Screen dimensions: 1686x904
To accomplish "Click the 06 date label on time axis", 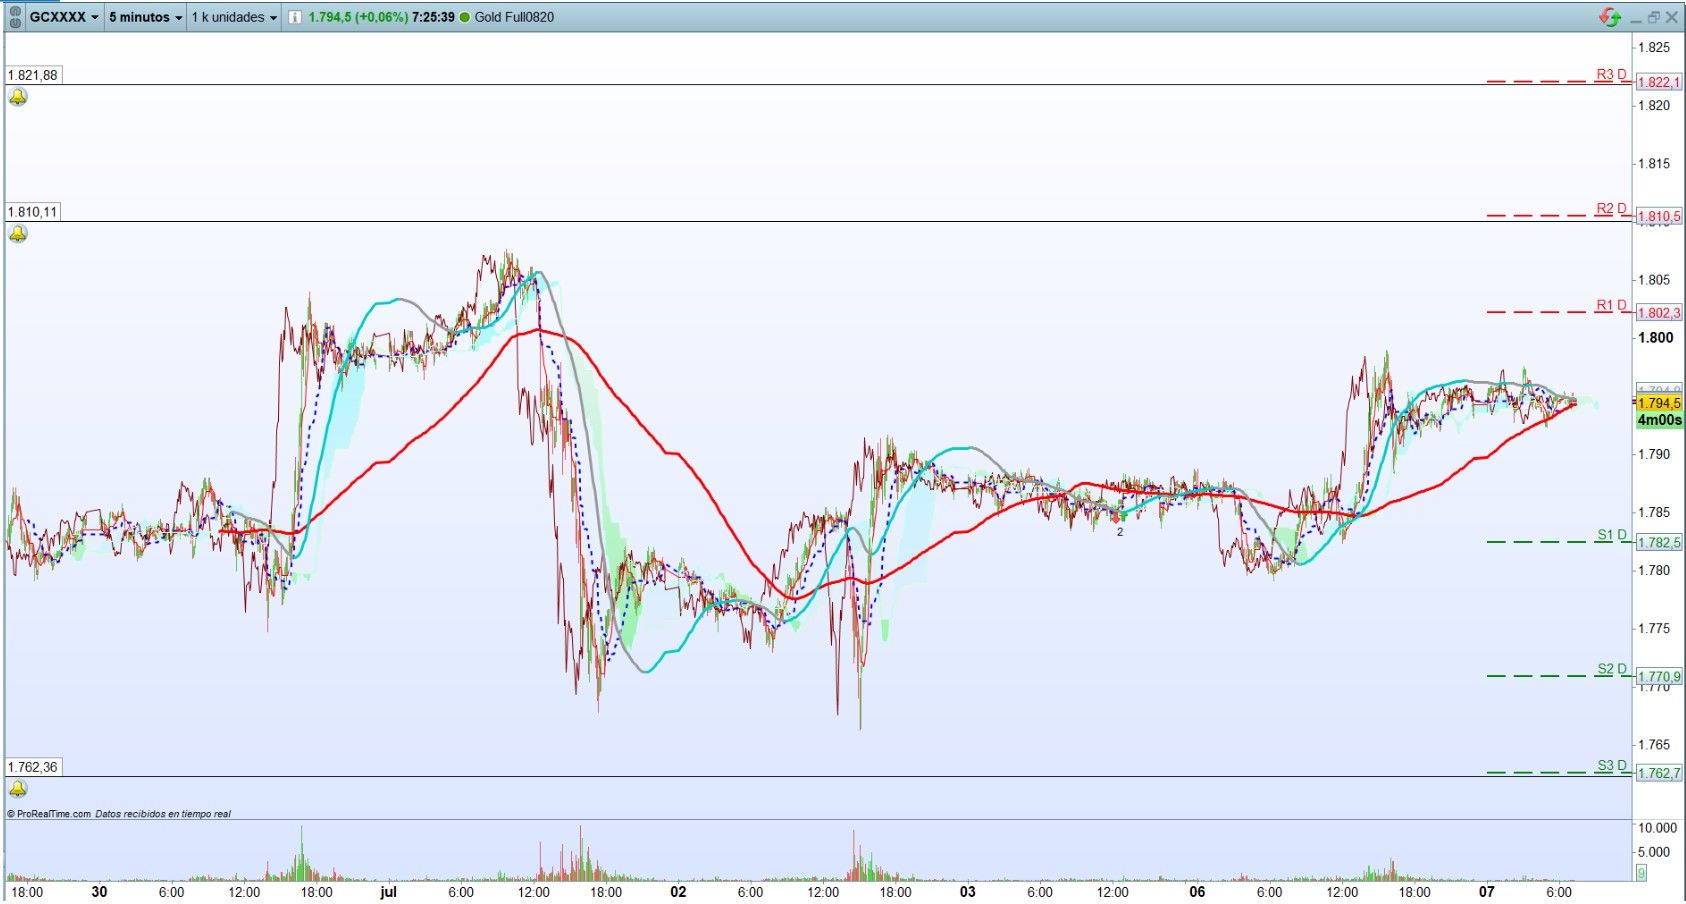I will [1197, 892].
